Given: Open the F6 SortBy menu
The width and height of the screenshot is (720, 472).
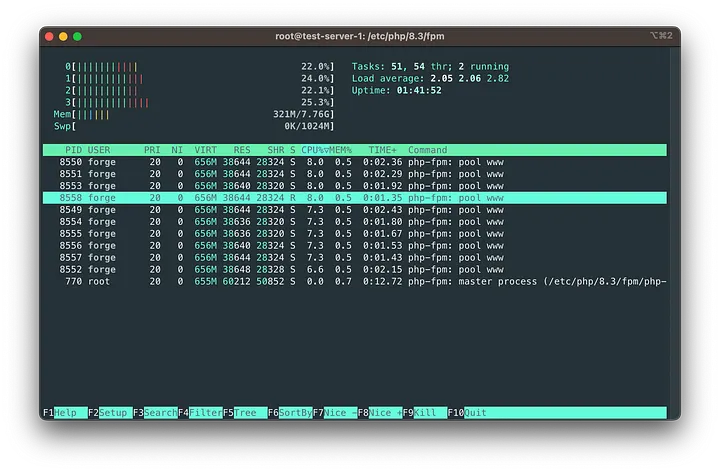Looking at the screenshot, I should (x=290, y=412).
